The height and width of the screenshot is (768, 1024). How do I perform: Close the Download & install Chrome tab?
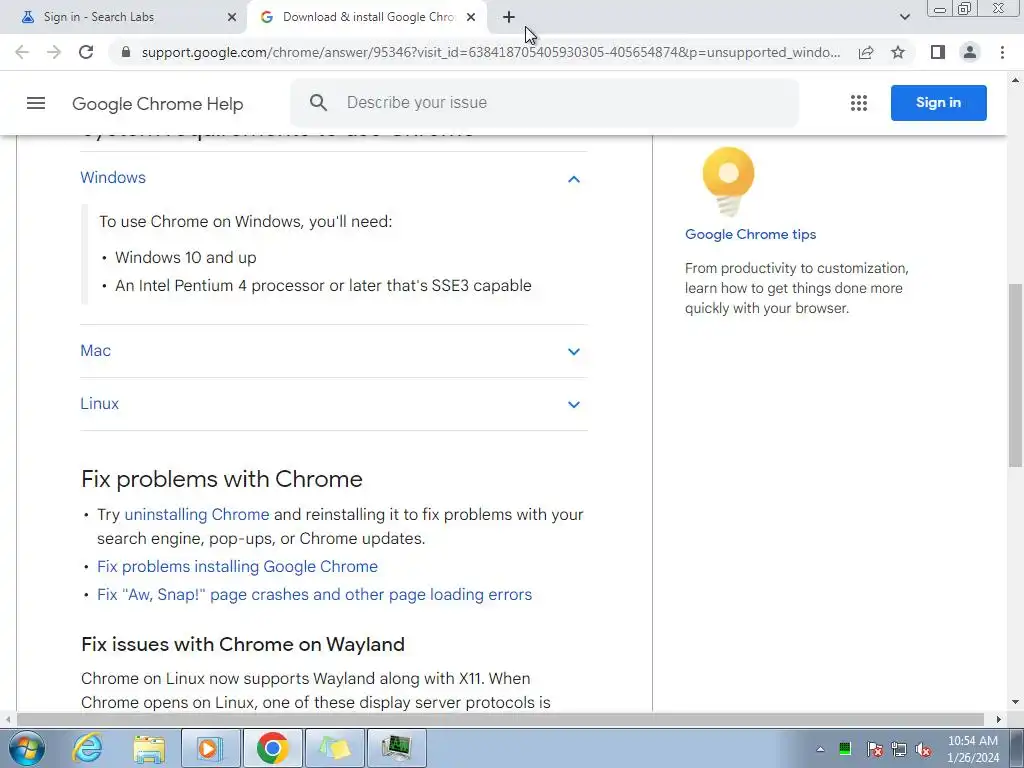coord(471,17)
